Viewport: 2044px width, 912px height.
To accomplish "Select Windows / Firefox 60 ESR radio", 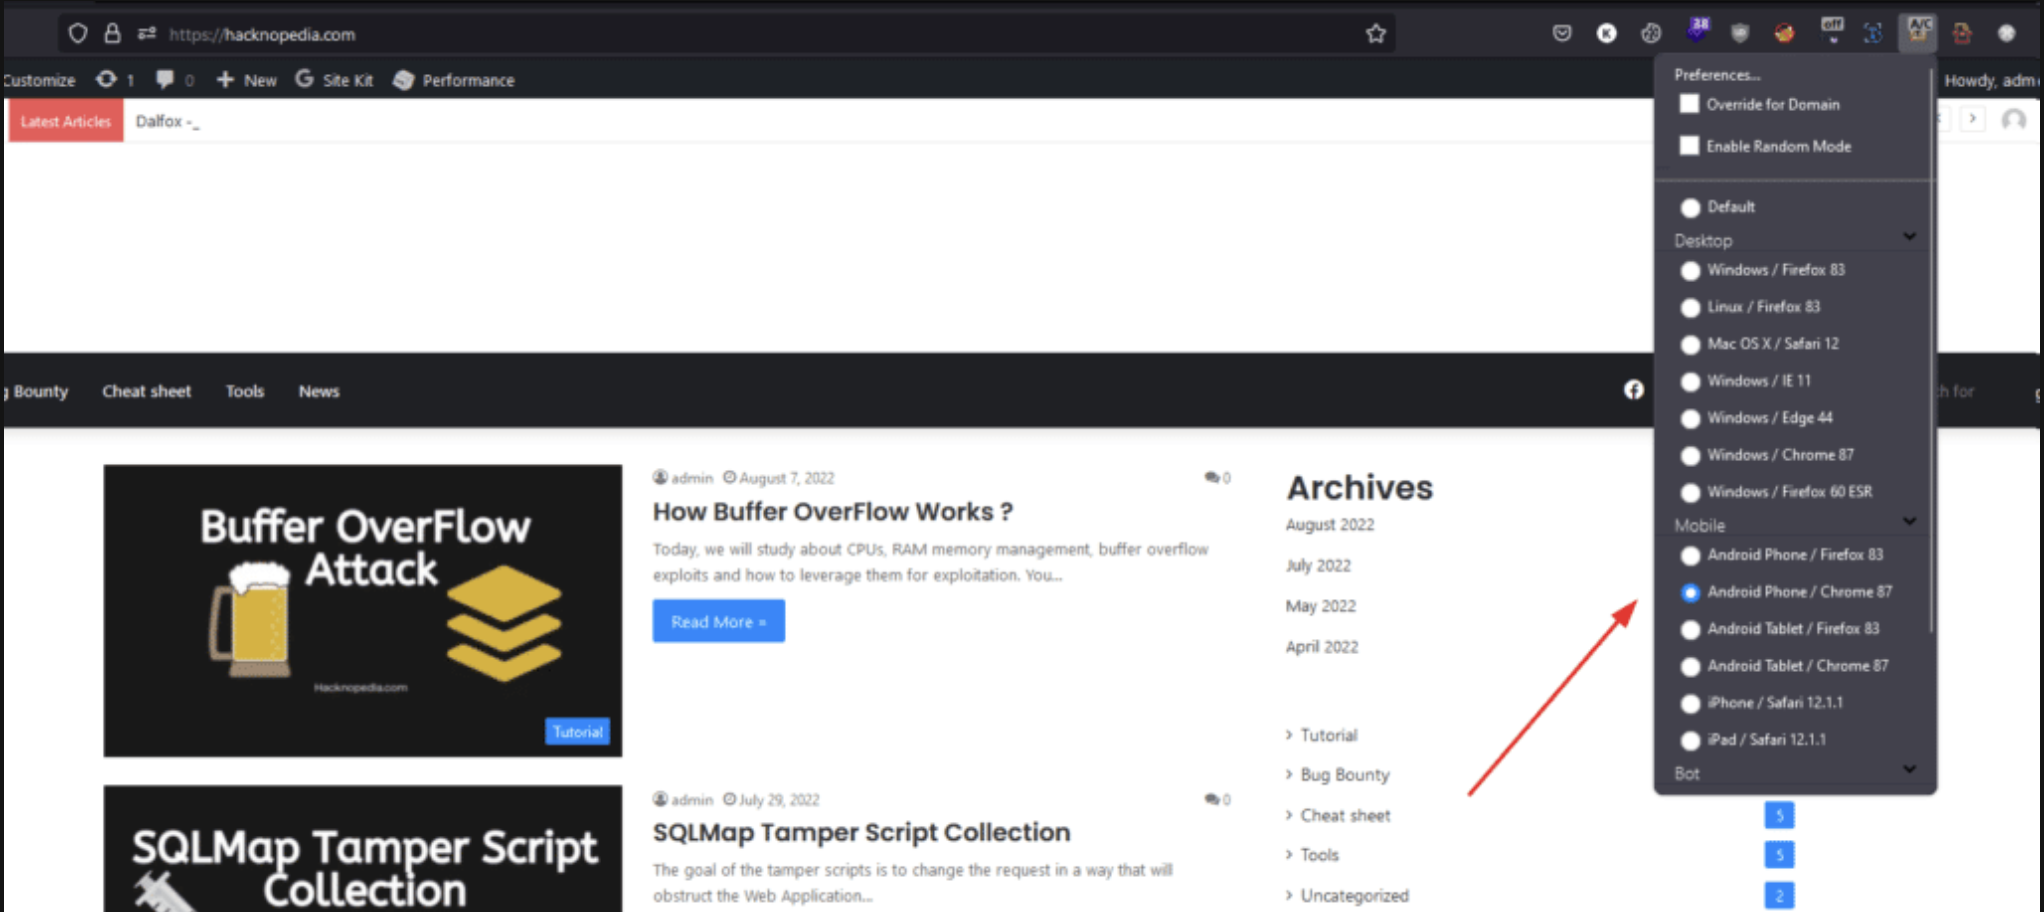I will [1690, 492].
